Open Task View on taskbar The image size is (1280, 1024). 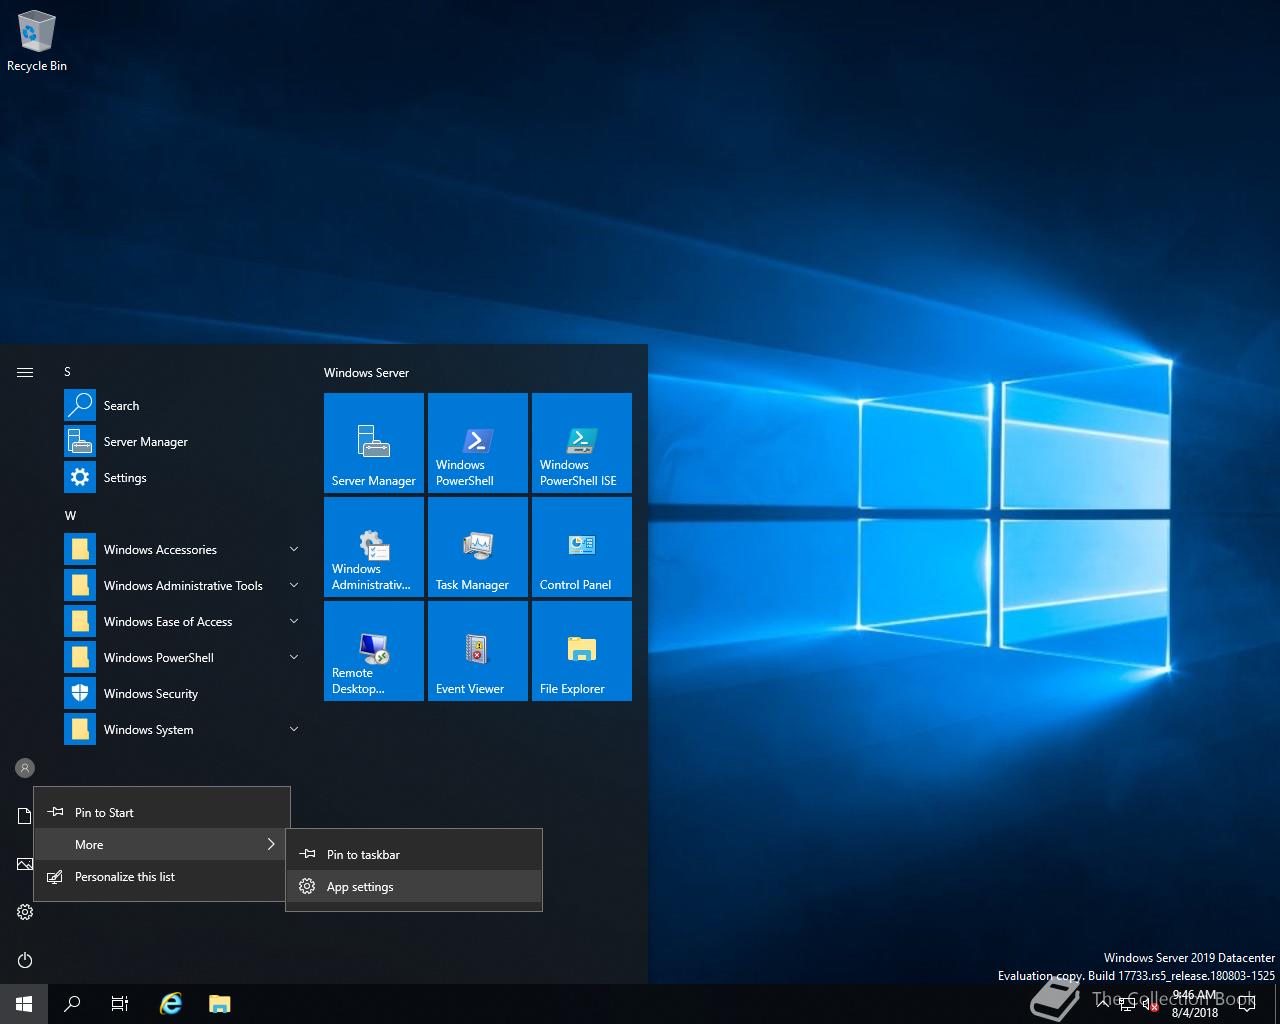coord(120,1004)
